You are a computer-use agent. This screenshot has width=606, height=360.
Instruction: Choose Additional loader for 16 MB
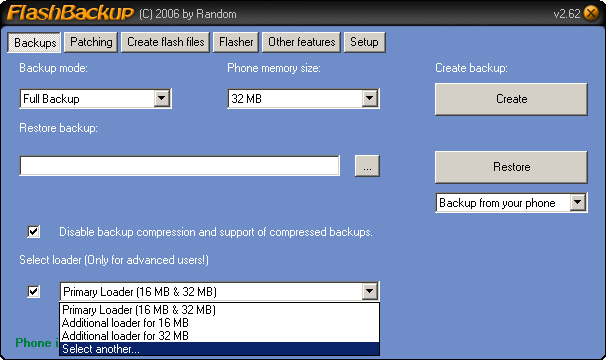(219, 323)
